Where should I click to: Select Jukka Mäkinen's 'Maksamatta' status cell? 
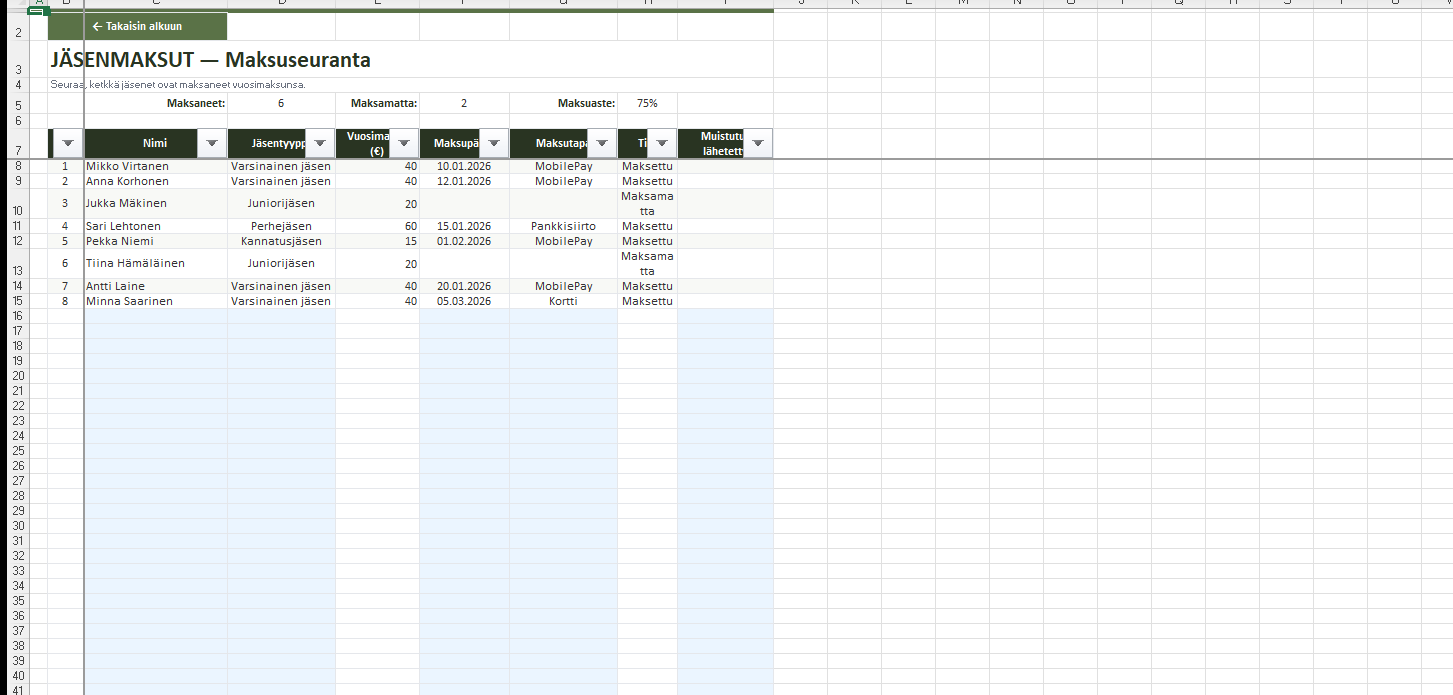647,204
